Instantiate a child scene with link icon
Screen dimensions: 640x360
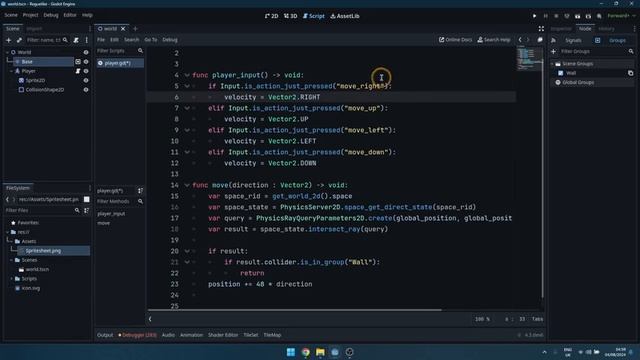[19, 40]
